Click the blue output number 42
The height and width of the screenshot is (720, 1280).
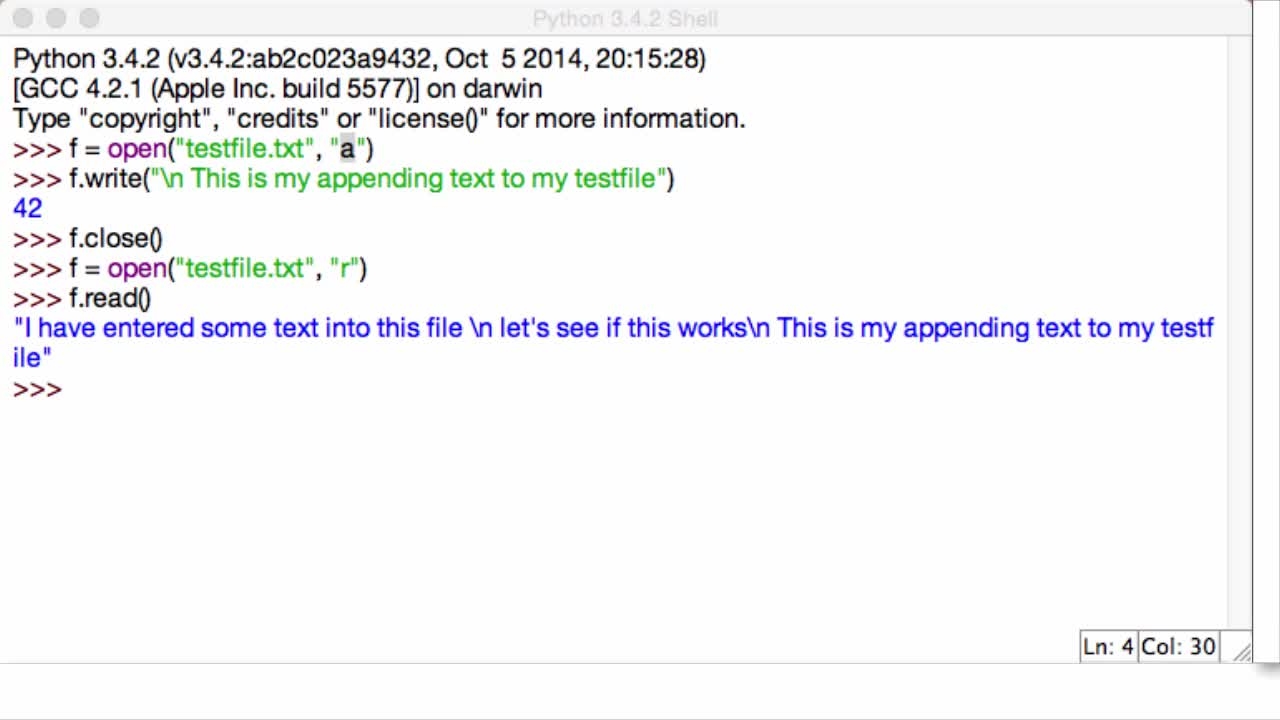click(28, 209)
